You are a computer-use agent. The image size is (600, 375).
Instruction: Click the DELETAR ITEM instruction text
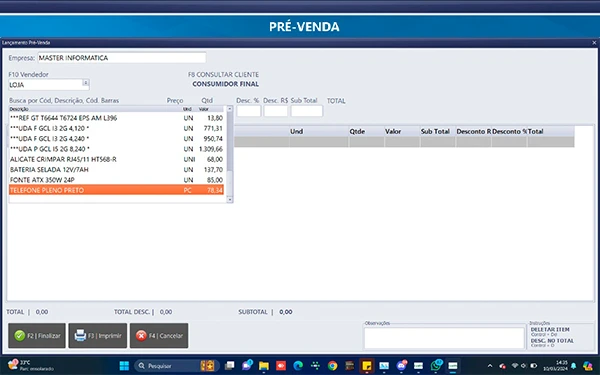pos(550,329)
